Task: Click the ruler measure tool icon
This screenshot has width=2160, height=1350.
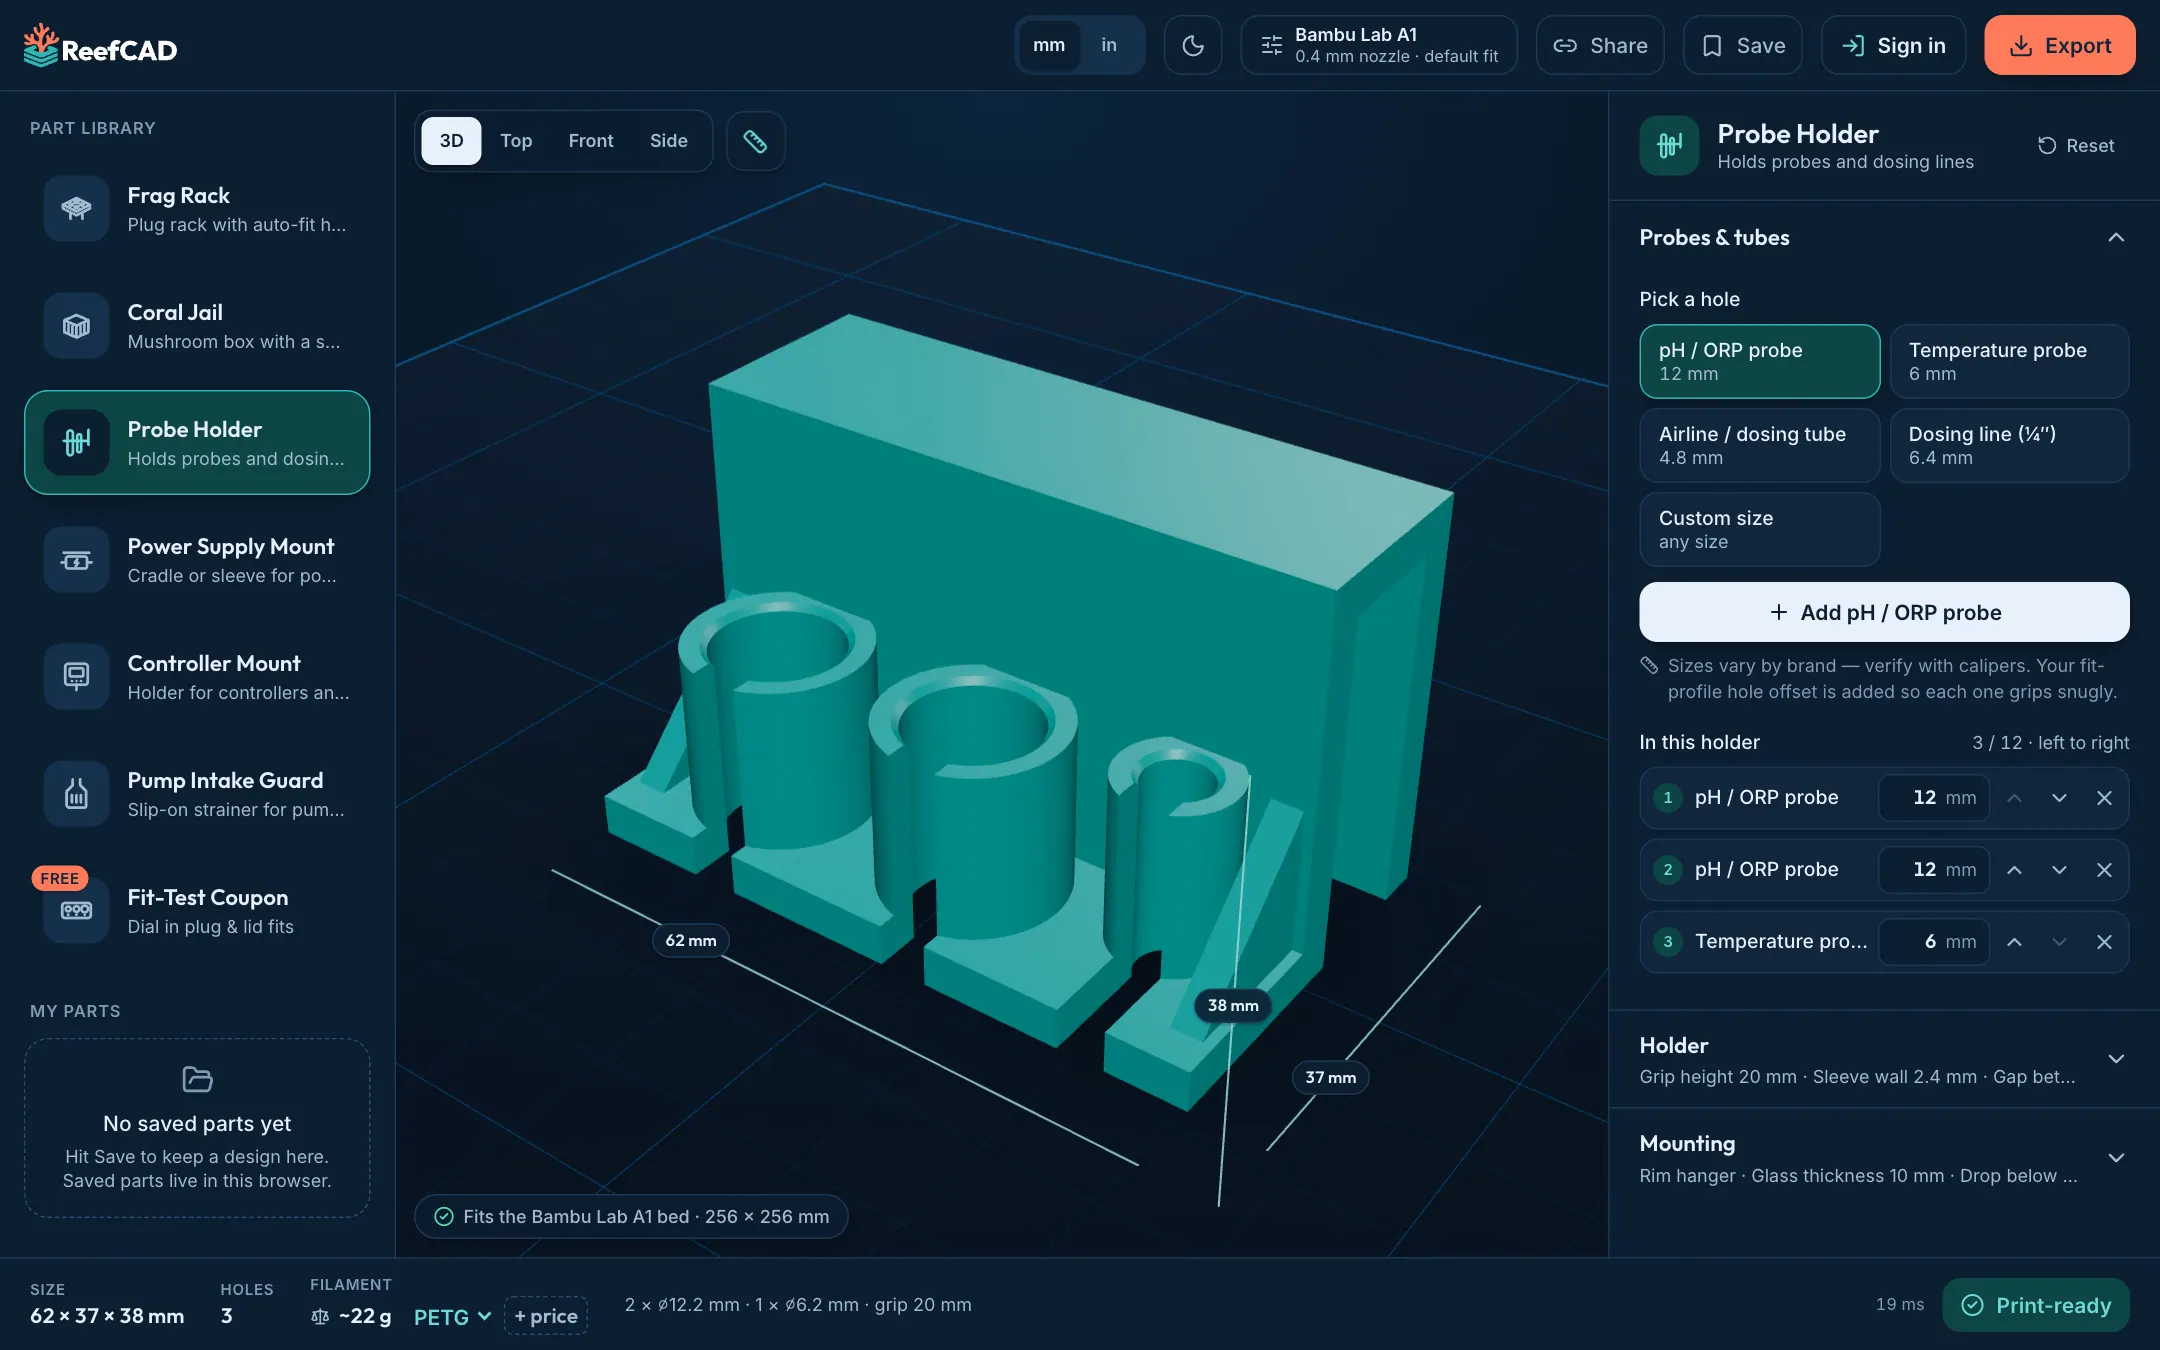Action: 755,141
